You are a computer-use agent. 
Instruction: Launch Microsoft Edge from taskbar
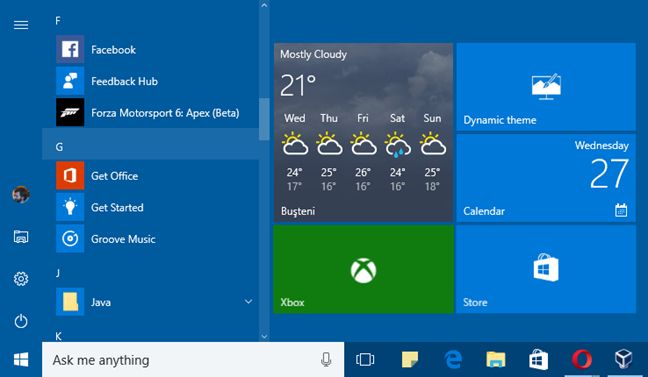[453, 360]
